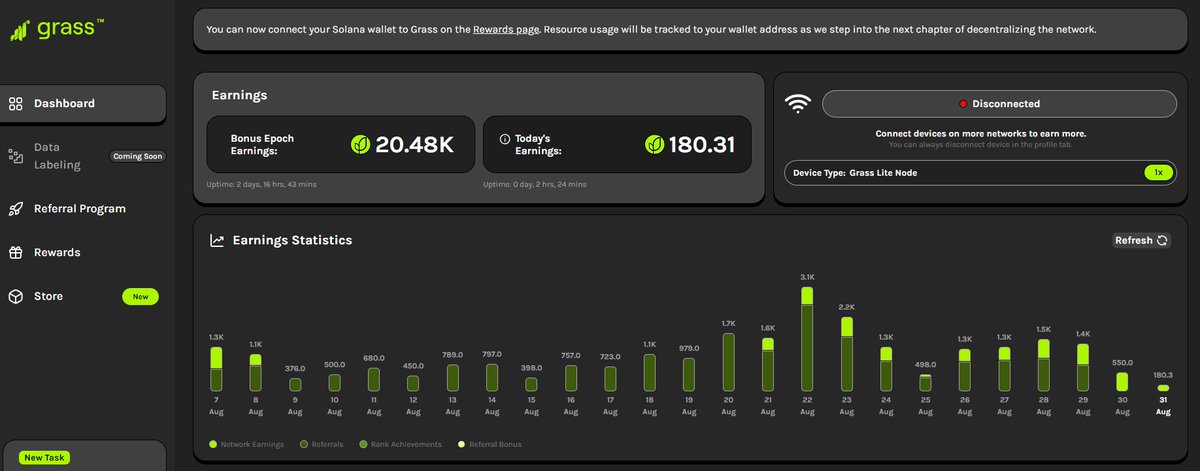Click the Grass logo icon
This screenshot has width=1200, height=471.
tap(19, 31)
